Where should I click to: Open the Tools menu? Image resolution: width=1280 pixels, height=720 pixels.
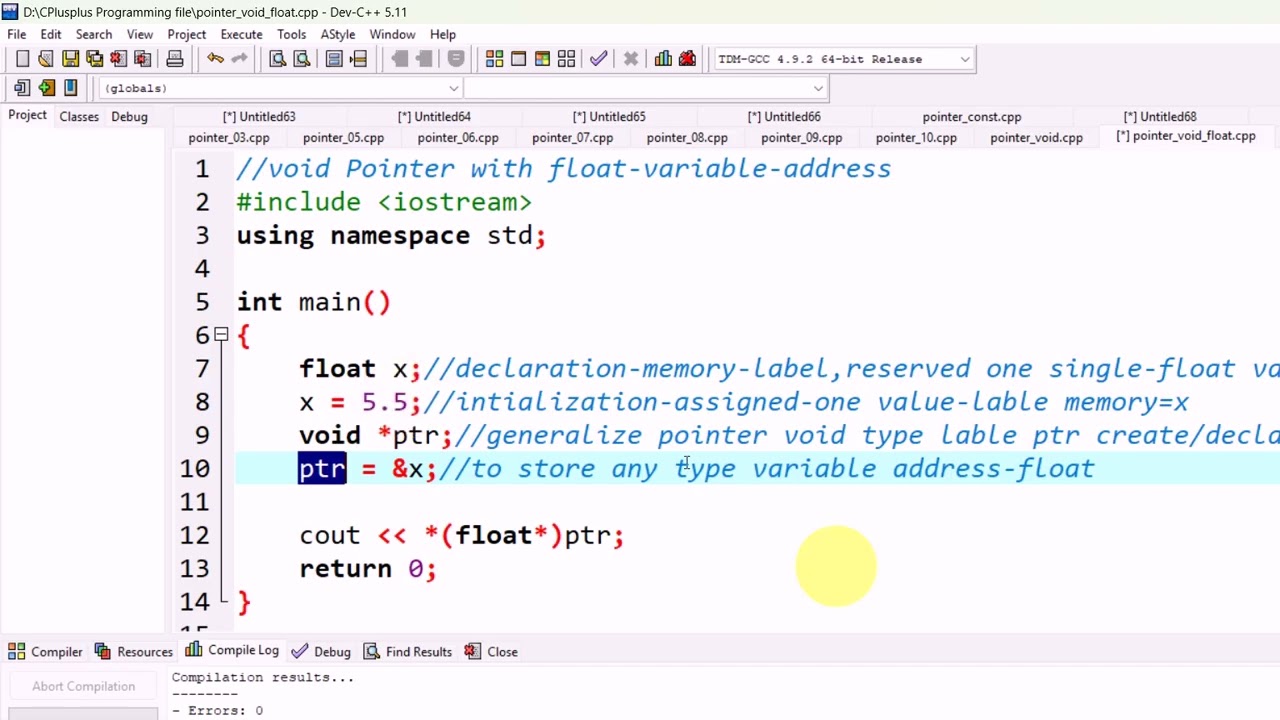point(292,34)
